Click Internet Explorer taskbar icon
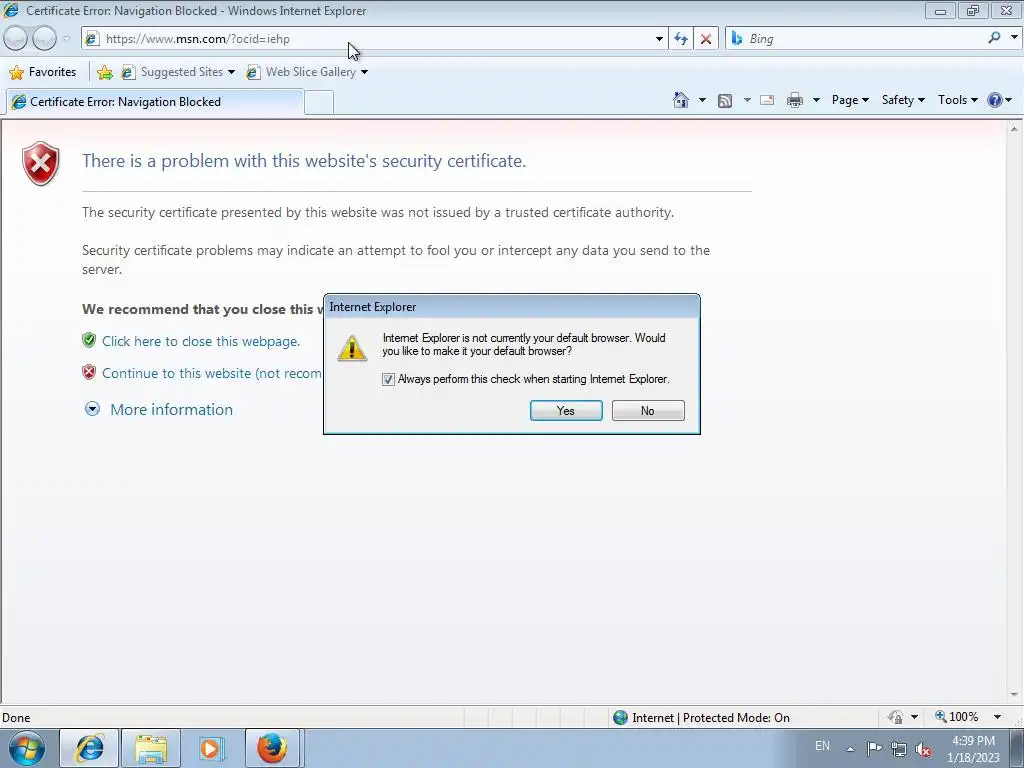This screenshot has width=1024, height=768. pyautogui.click(x=89, y=748)
